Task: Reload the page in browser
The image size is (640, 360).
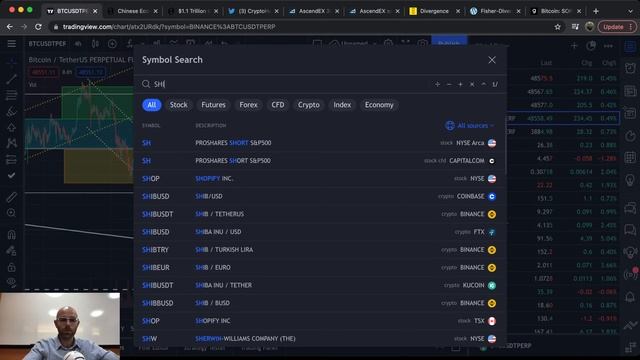Action: (38, 27)
